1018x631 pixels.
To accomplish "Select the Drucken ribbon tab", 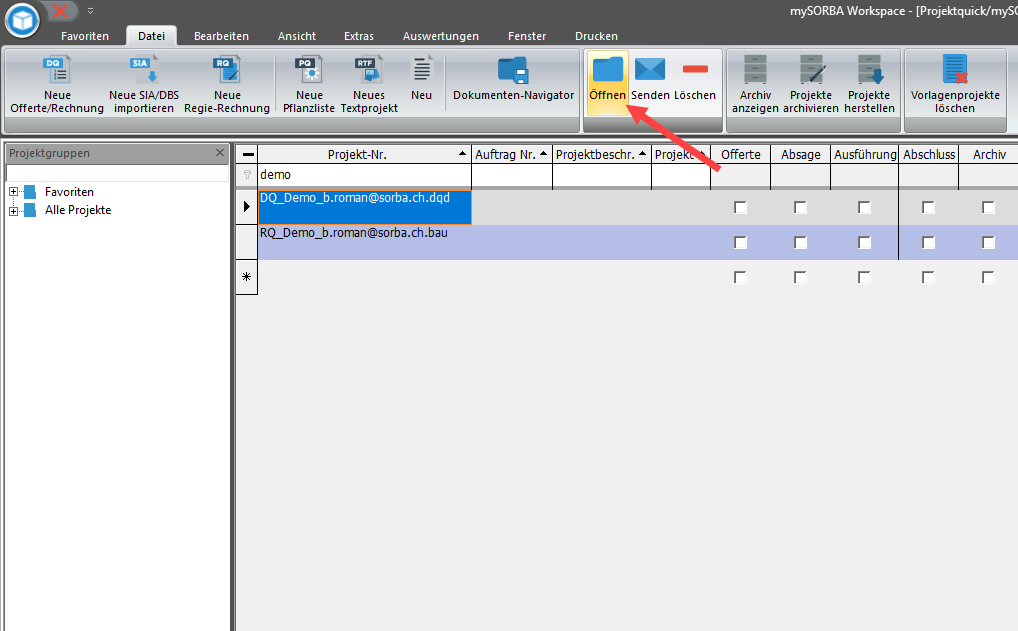I will point(597,36).
